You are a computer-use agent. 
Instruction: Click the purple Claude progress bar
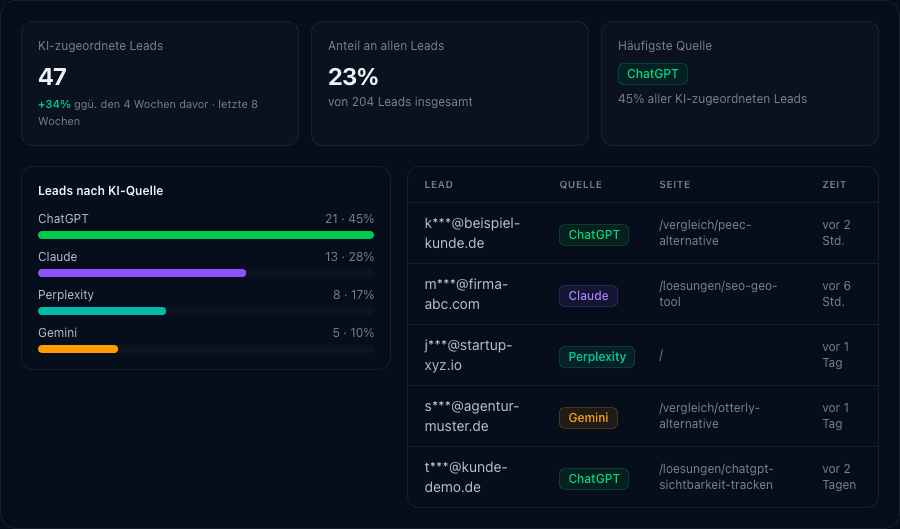click(x=142, y=273)
